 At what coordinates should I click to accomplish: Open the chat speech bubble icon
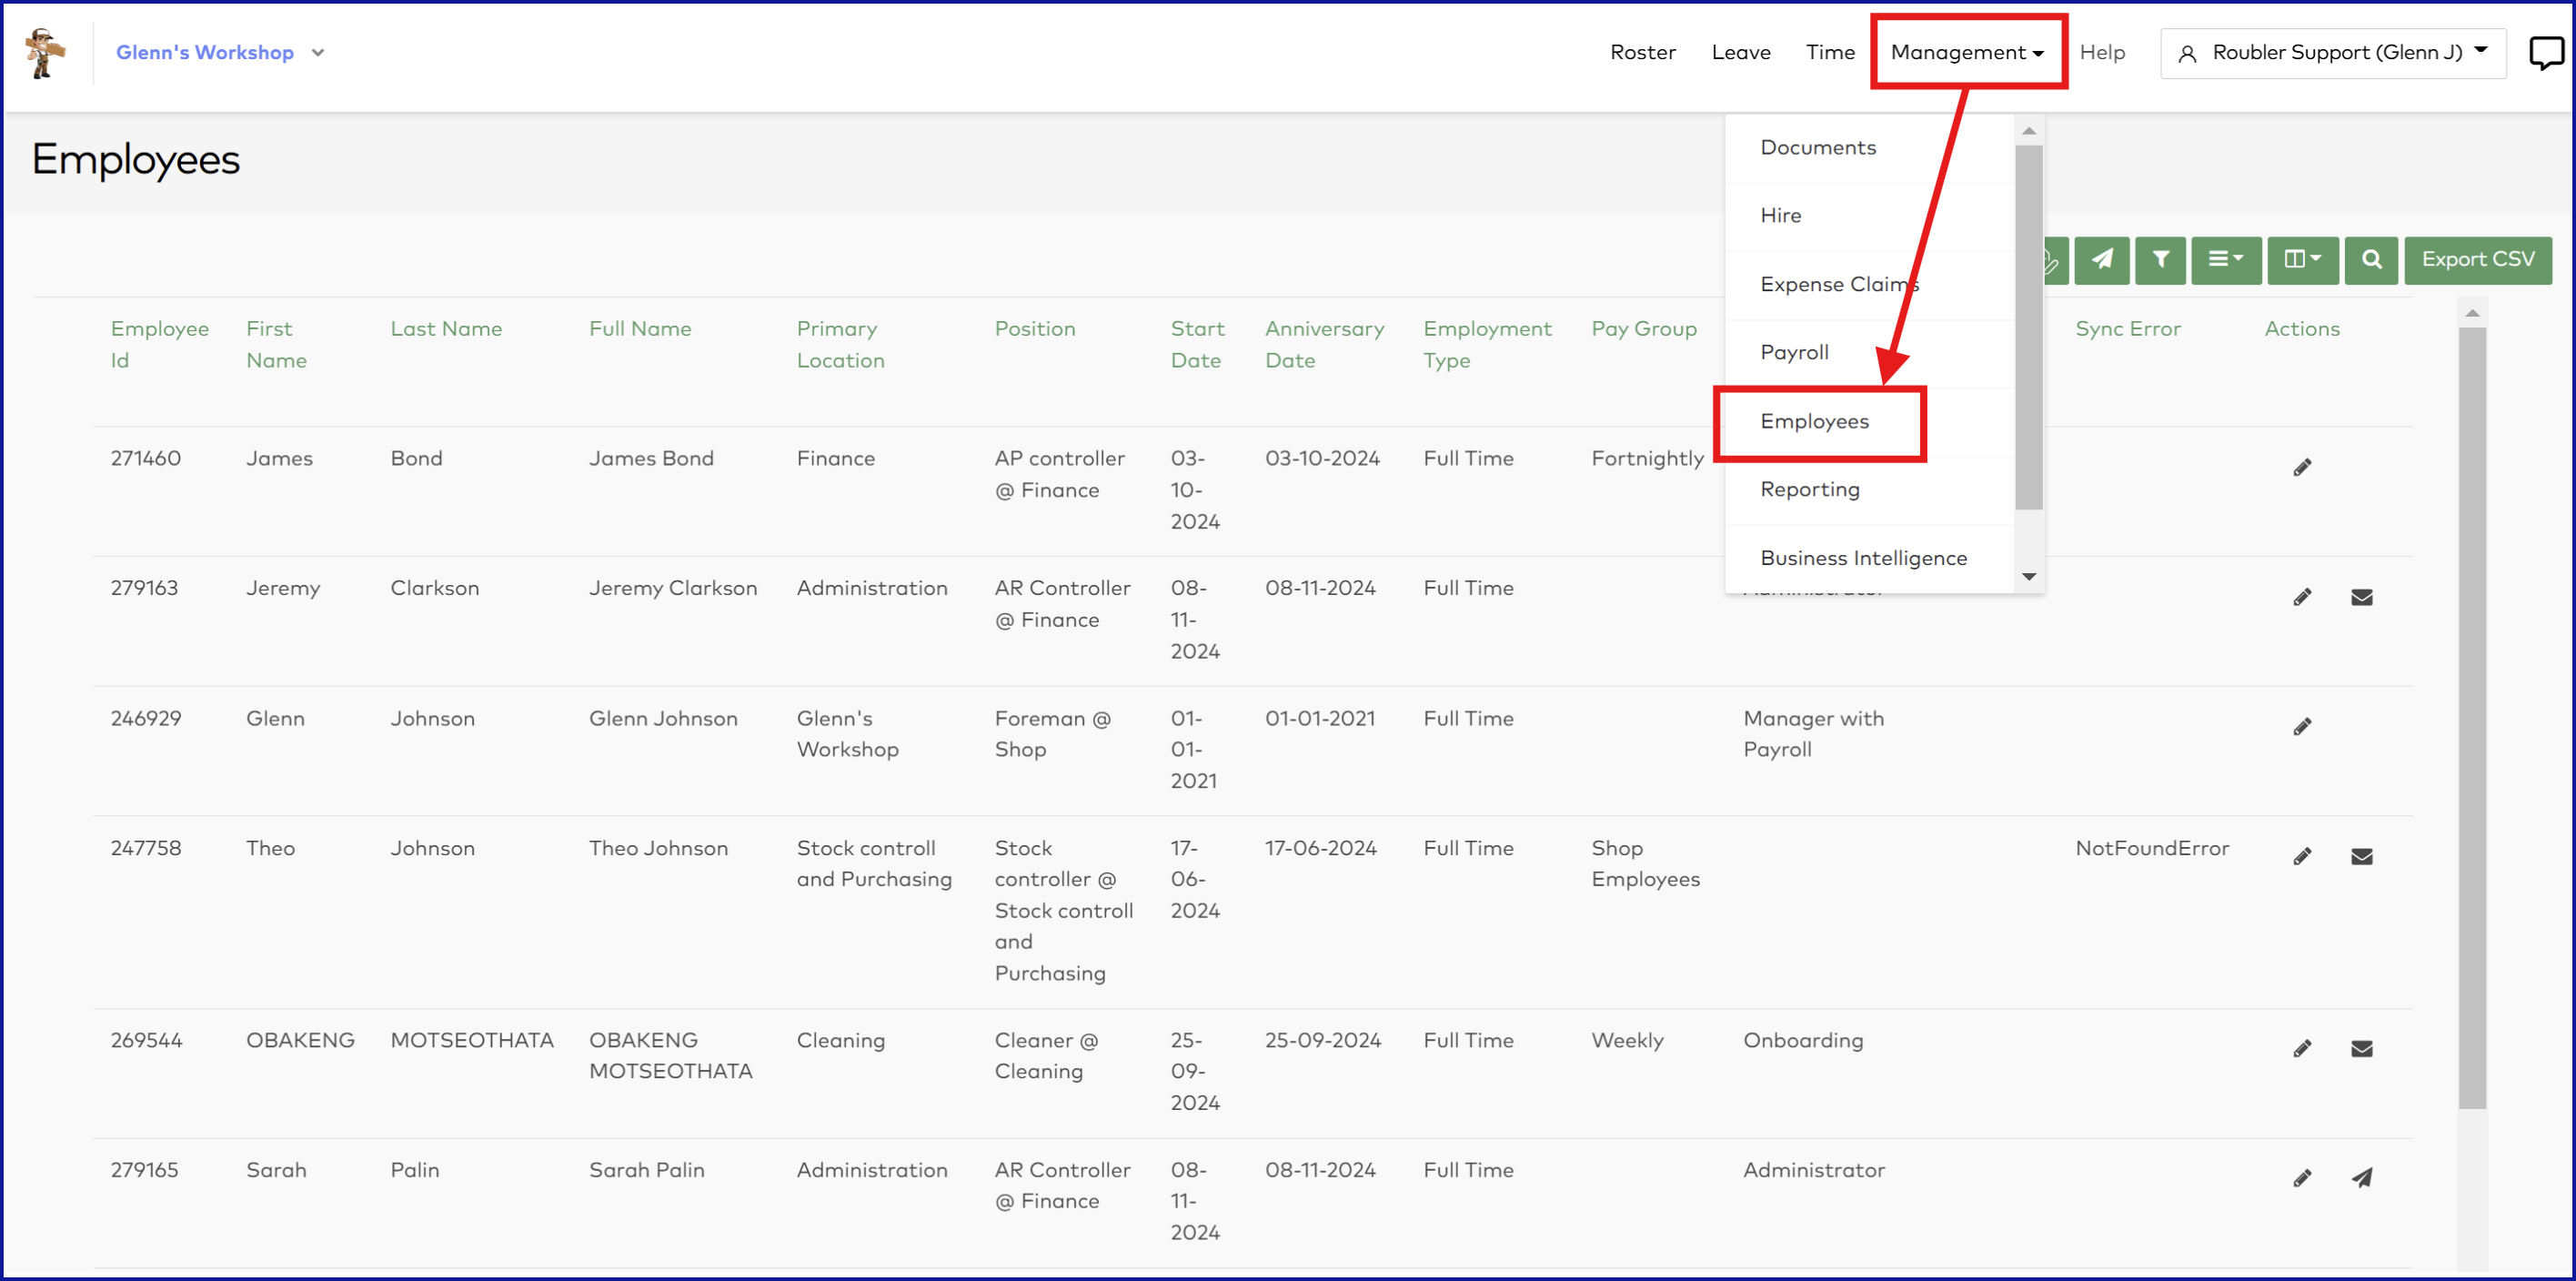coord(2544,52)
